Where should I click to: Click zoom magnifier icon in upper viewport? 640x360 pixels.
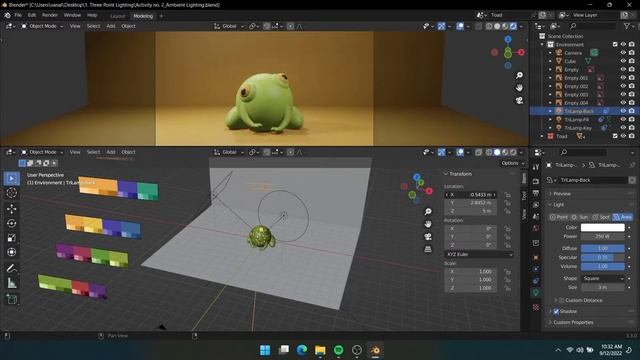coord(519,75)
